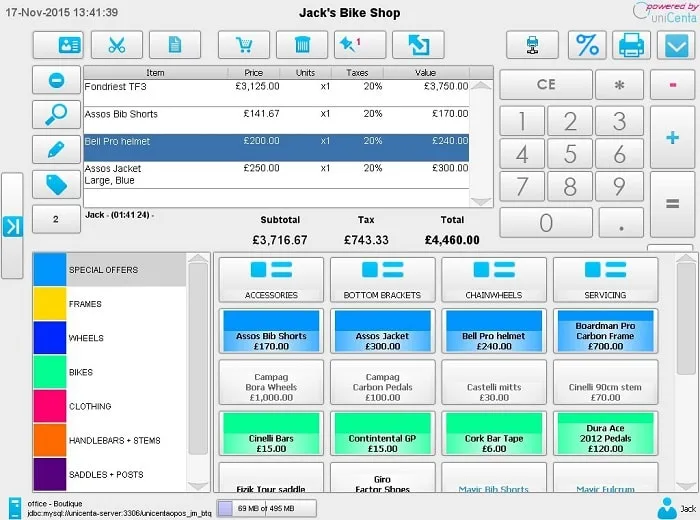This screenshot has height=520, width=700.
Task: Click the percent discount icon
Action: (x=587, y=45)
